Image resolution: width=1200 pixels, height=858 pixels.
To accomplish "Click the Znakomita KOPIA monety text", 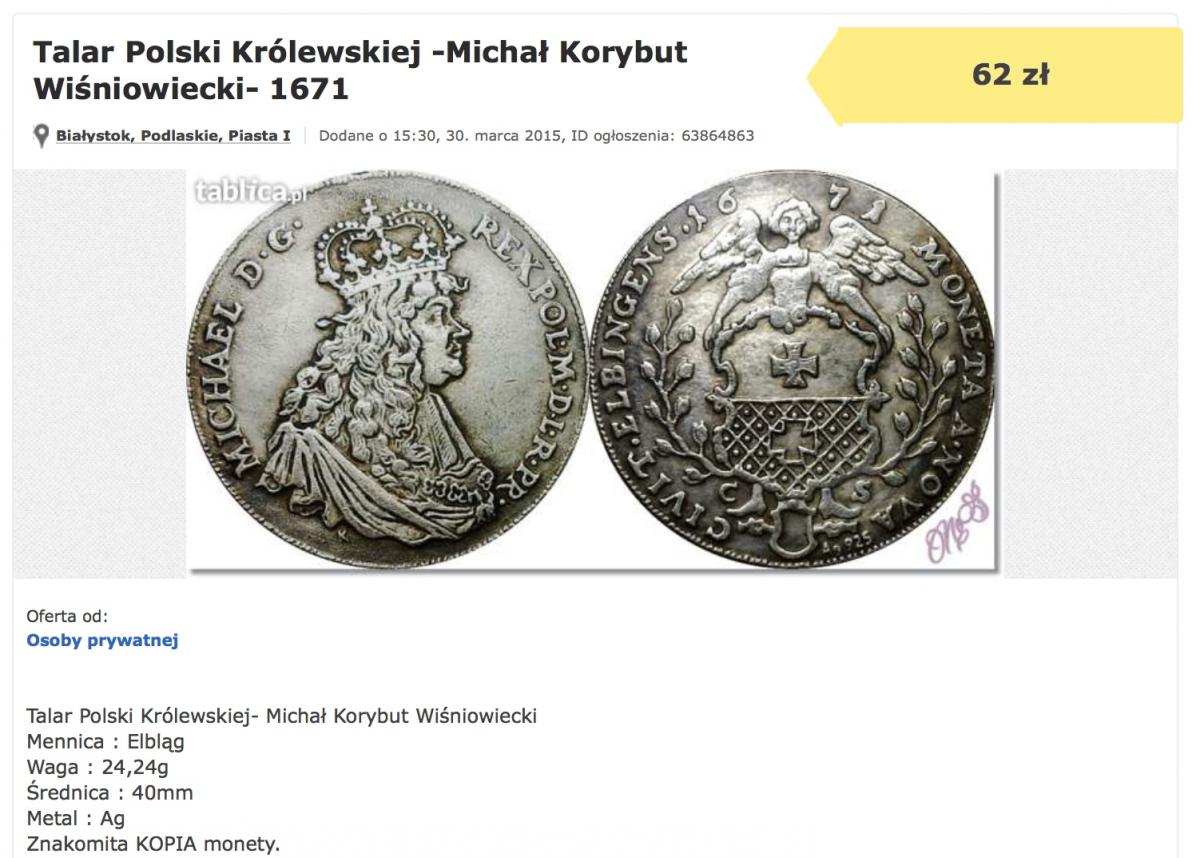I will point(153,844).
